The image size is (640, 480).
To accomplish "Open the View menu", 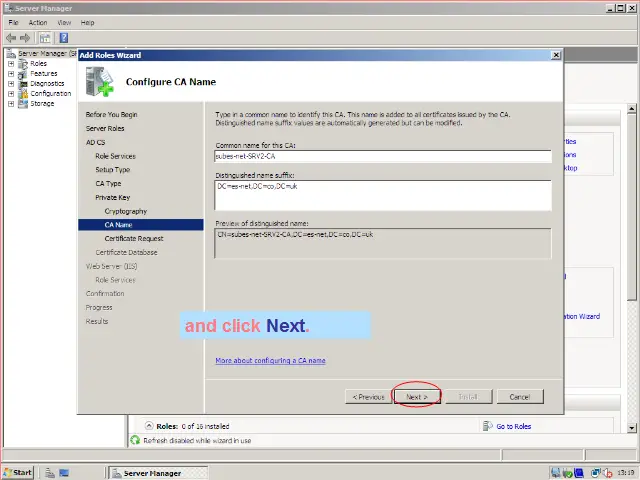I will pos(64,22).
